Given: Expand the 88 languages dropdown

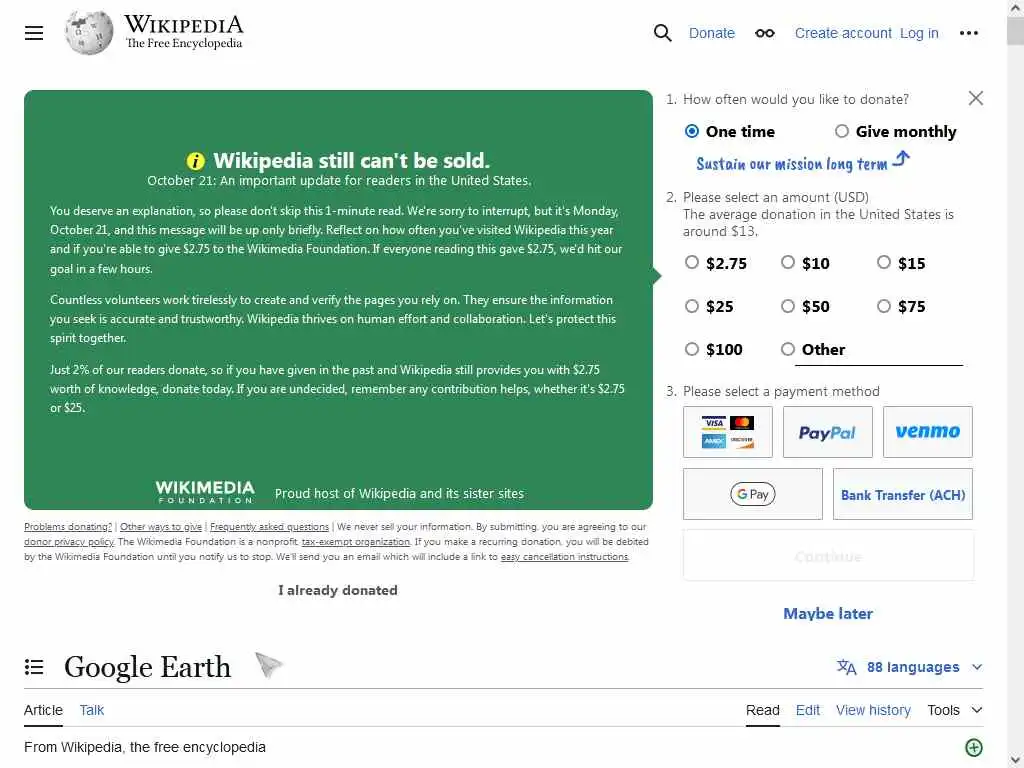Looking at the screenshot, I should (x=910, y=667).
